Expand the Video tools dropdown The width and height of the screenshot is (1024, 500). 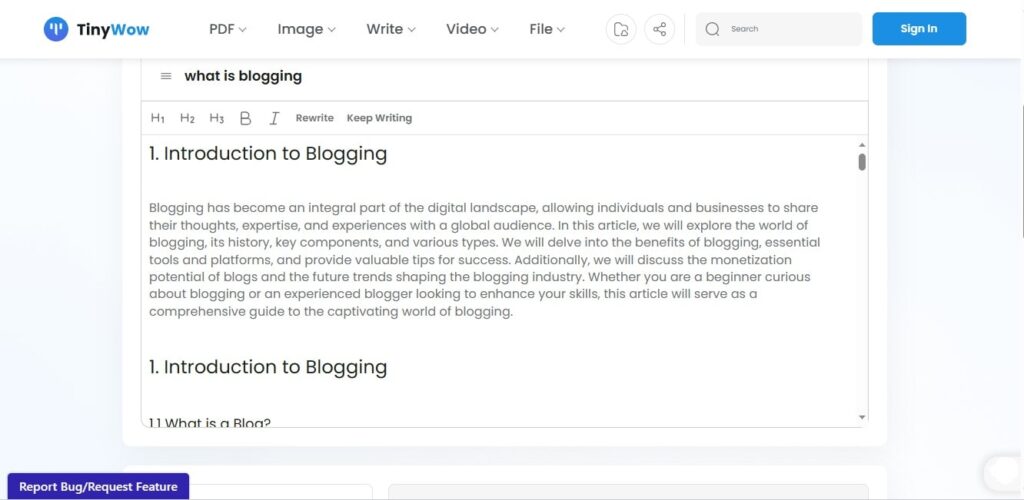(472, 29)
